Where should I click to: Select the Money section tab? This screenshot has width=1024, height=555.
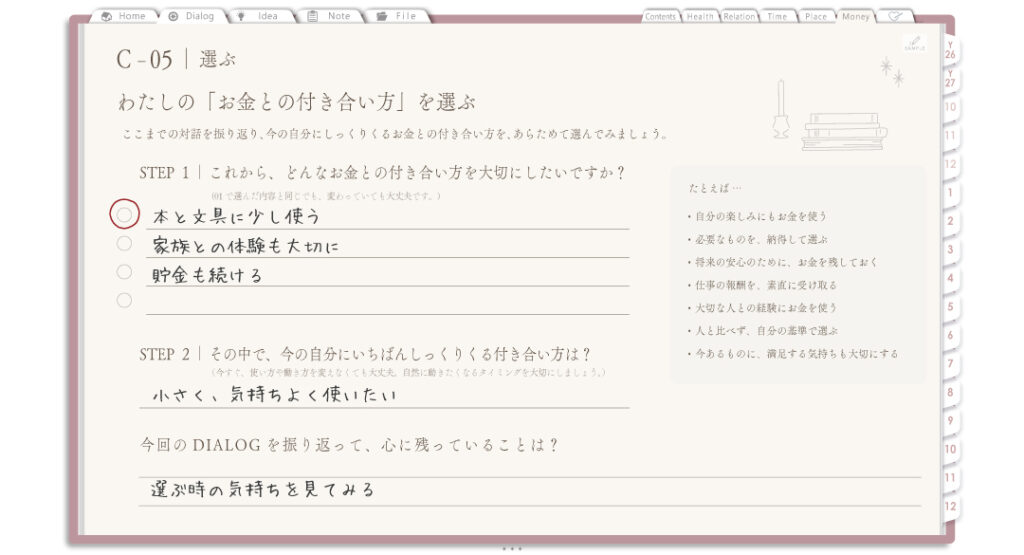point(856,16)
